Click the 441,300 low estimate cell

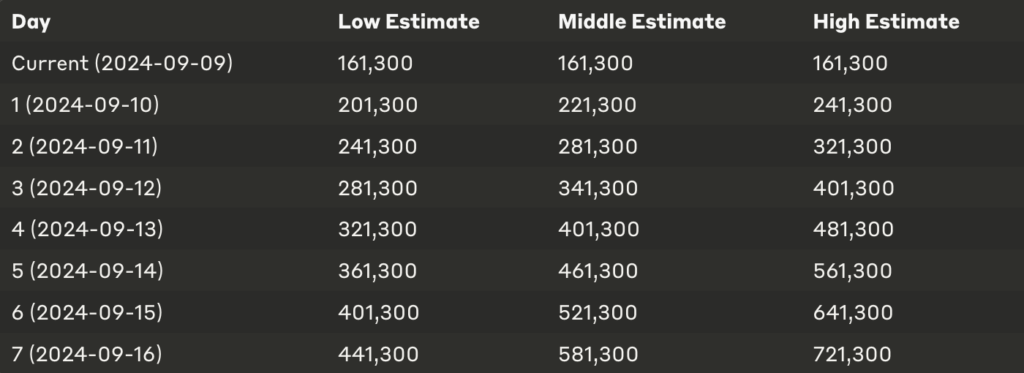(377, 355)
